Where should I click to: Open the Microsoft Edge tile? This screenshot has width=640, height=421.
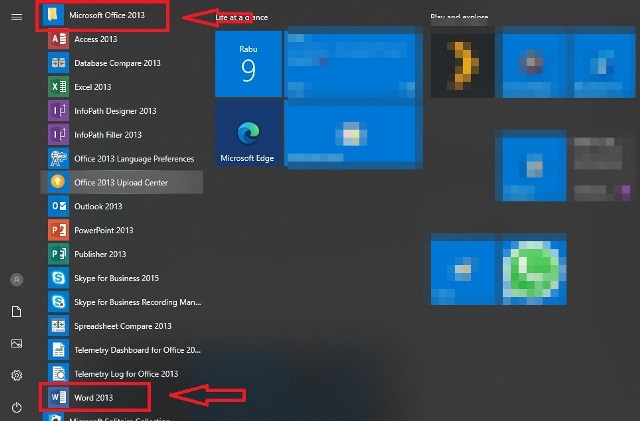pyautogui.click(x=248, y=134)
